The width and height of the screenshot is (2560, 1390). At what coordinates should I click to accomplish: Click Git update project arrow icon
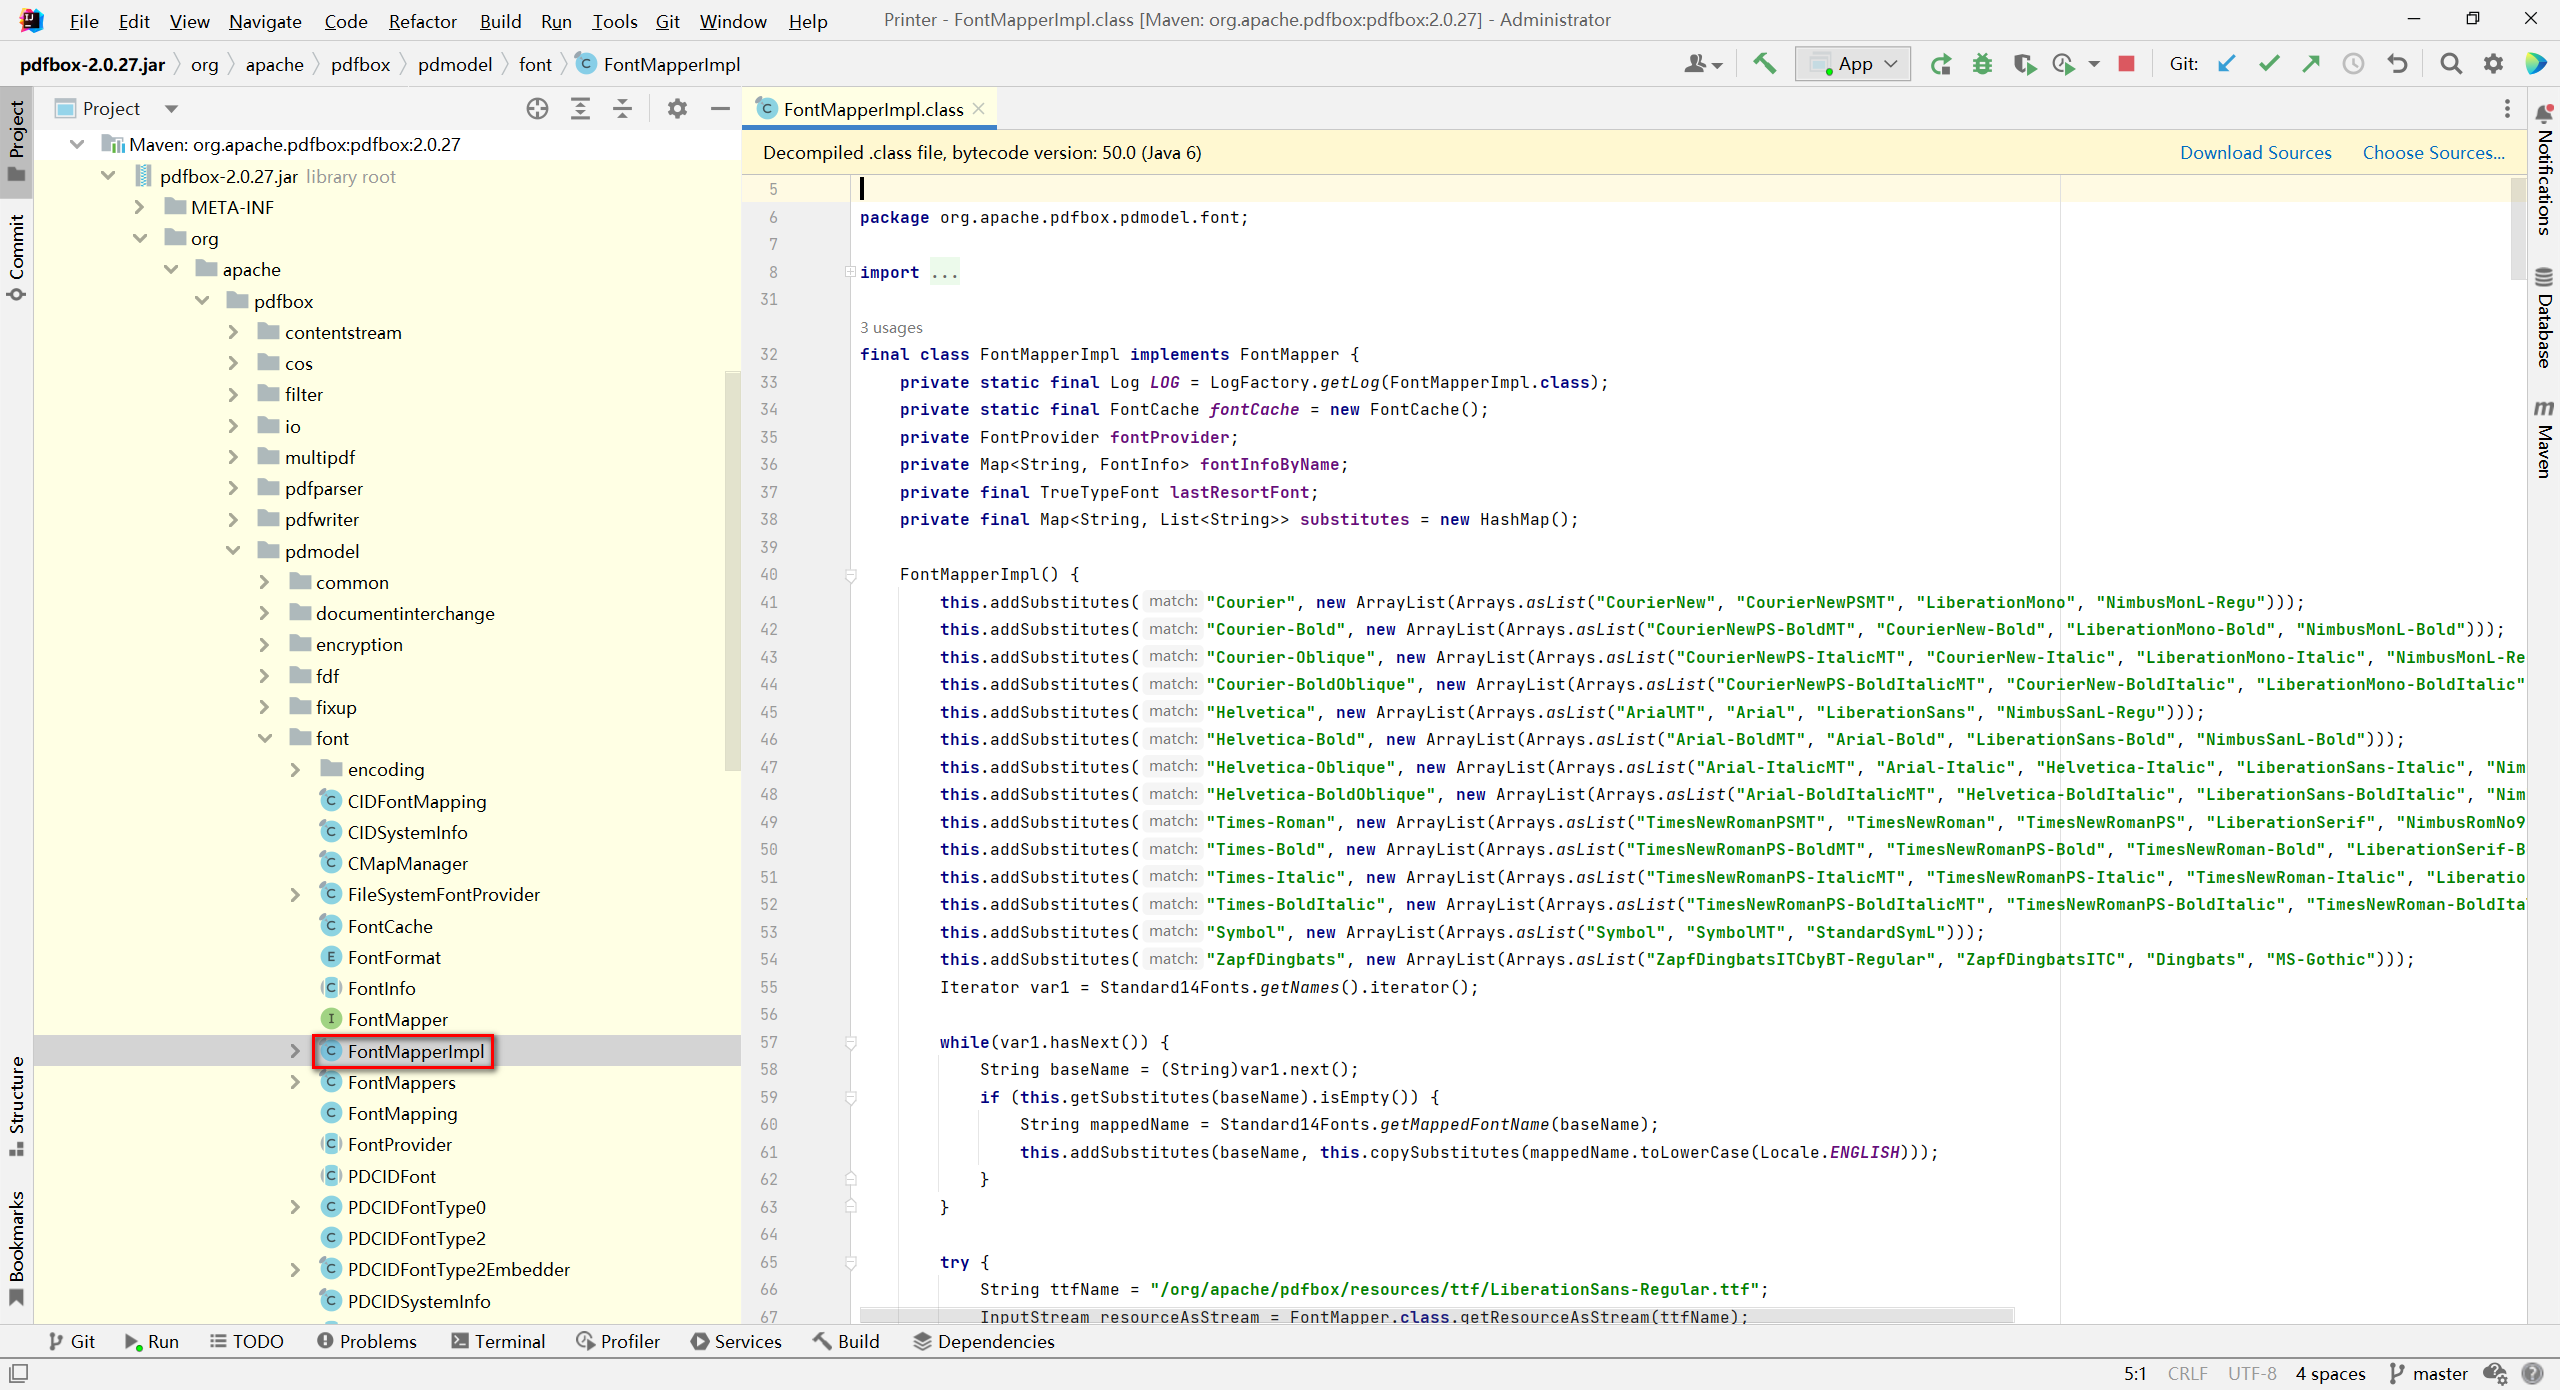pyautogui.click(x=2227, y=64)
